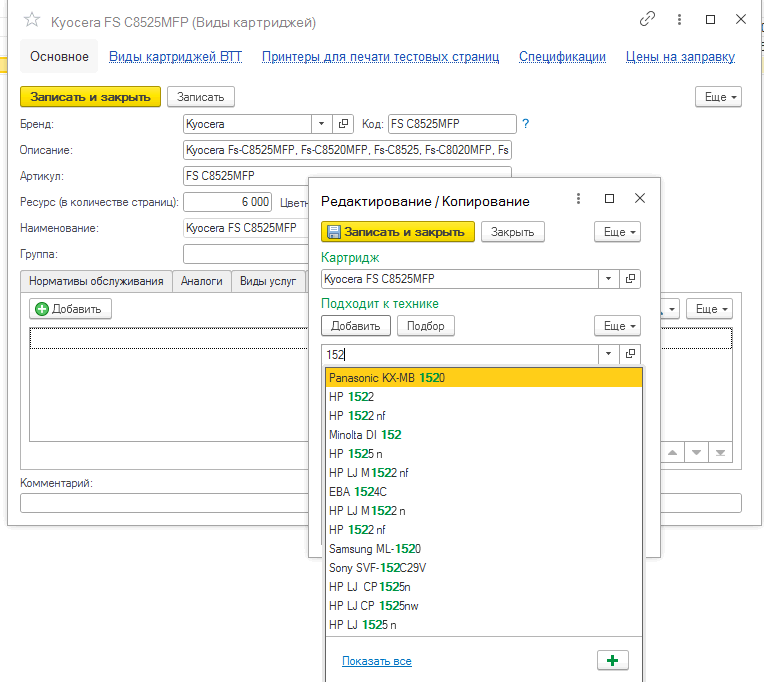Open the Еще menu in the table section
Image resolution: width=764 pixels, height=682 pixels.
pyautogui.click(x=709, y=309)
